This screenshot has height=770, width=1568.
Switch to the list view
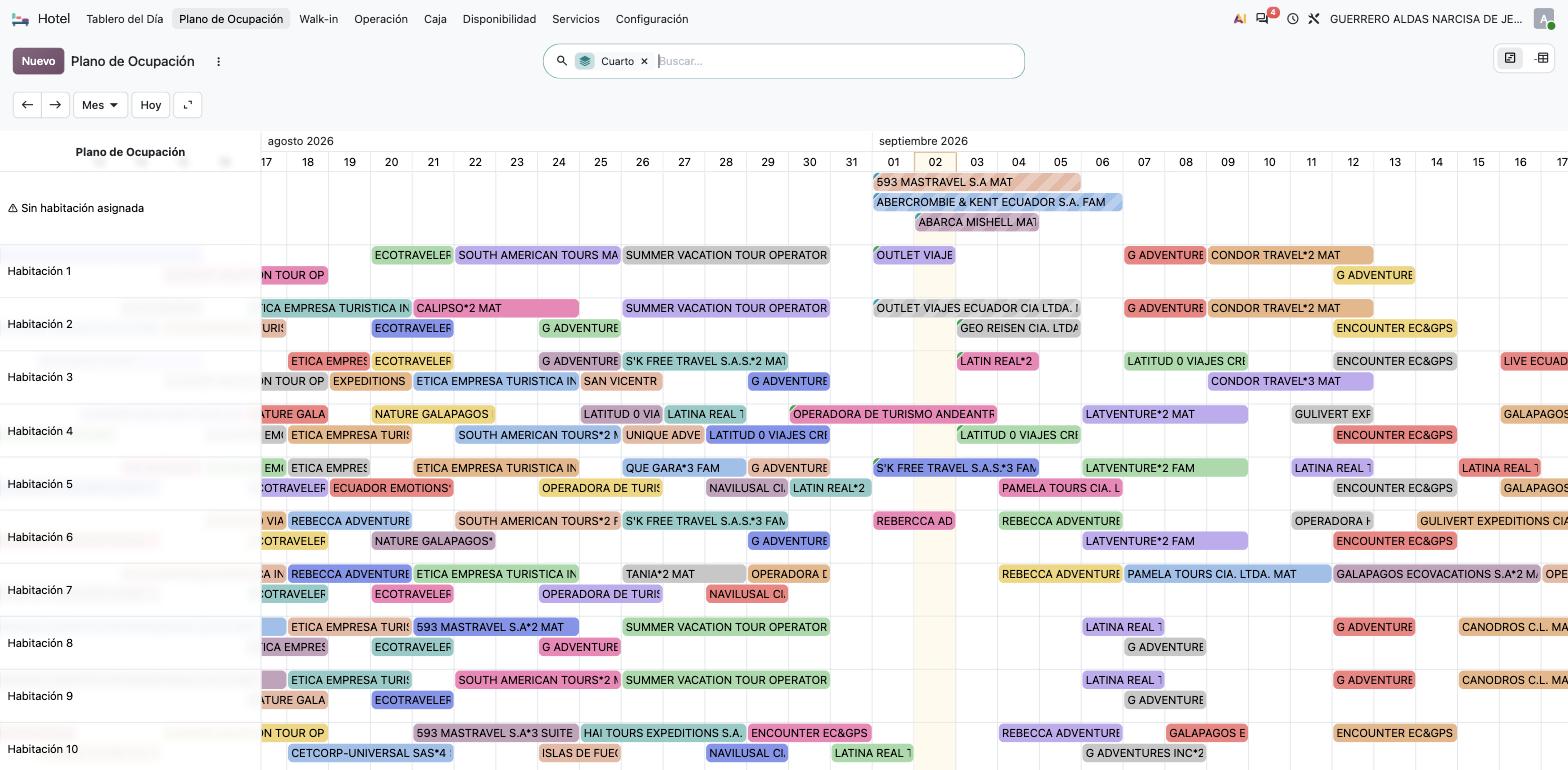tap(1542, 58)
